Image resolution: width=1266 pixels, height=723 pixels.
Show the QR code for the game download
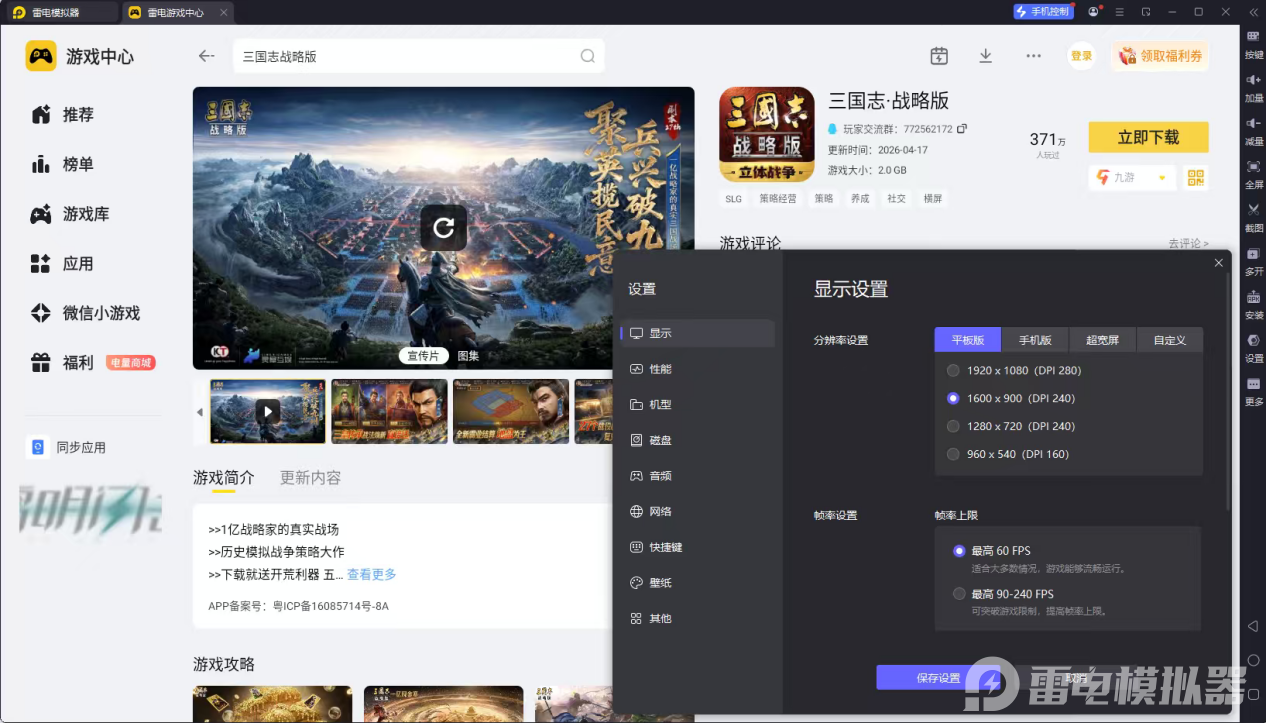pos(1196,177)
